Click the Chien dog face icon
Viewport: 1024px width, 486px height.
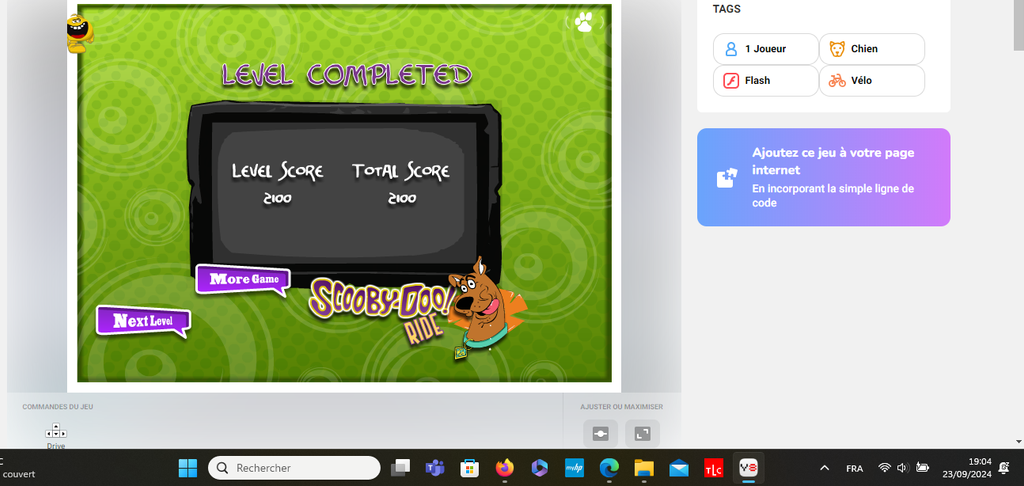tap(837, 49)
